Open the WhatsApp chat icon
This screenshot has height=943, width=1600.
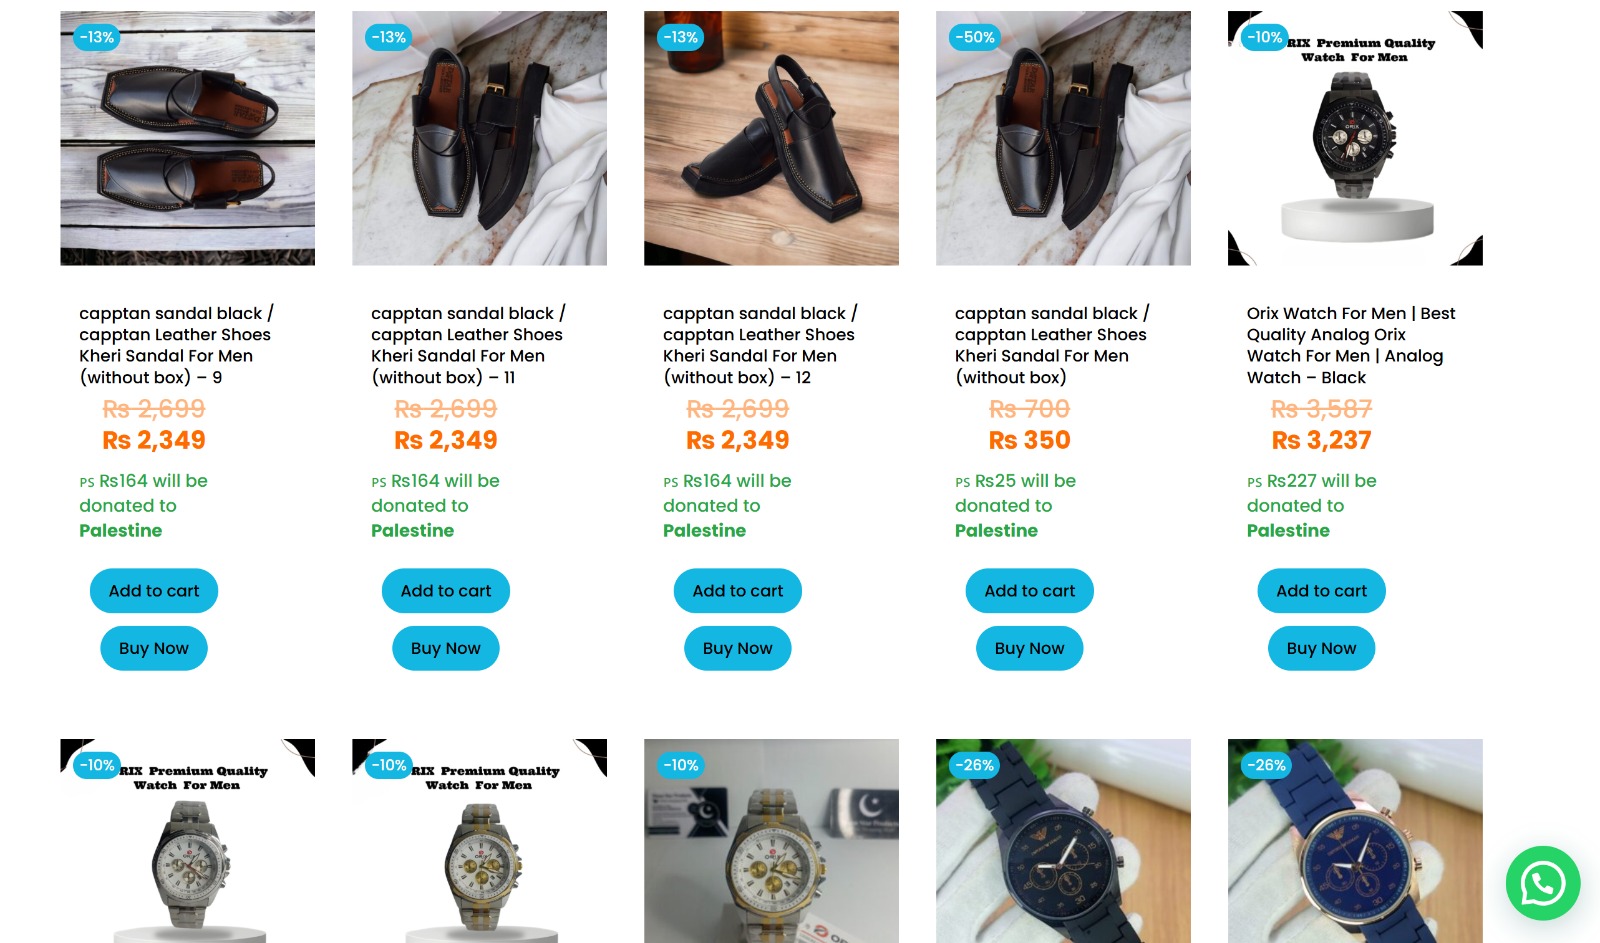point(1542,883)
